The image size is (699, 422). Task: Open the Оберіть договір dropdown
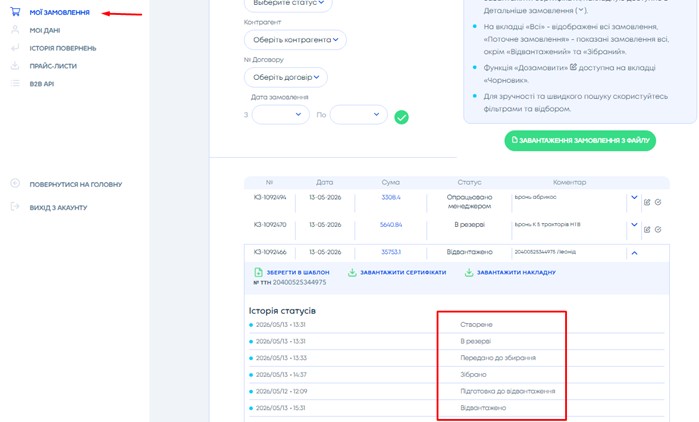pos(286,77)
